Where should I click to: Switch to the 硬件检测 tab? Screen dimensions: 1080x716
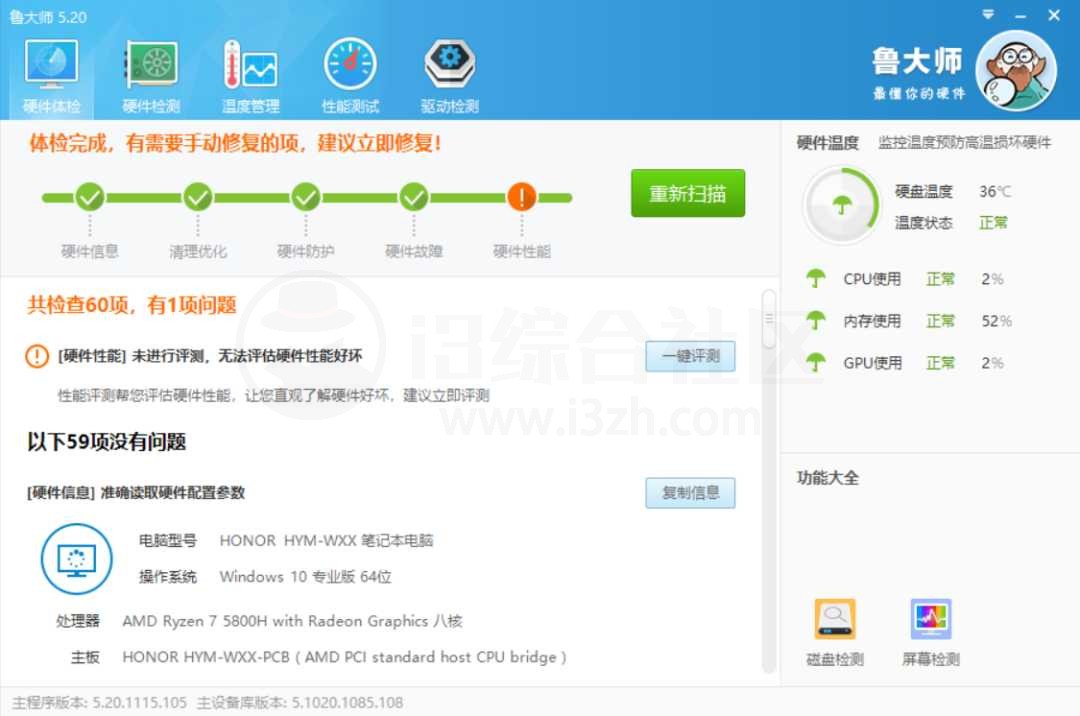click(151, 76)
